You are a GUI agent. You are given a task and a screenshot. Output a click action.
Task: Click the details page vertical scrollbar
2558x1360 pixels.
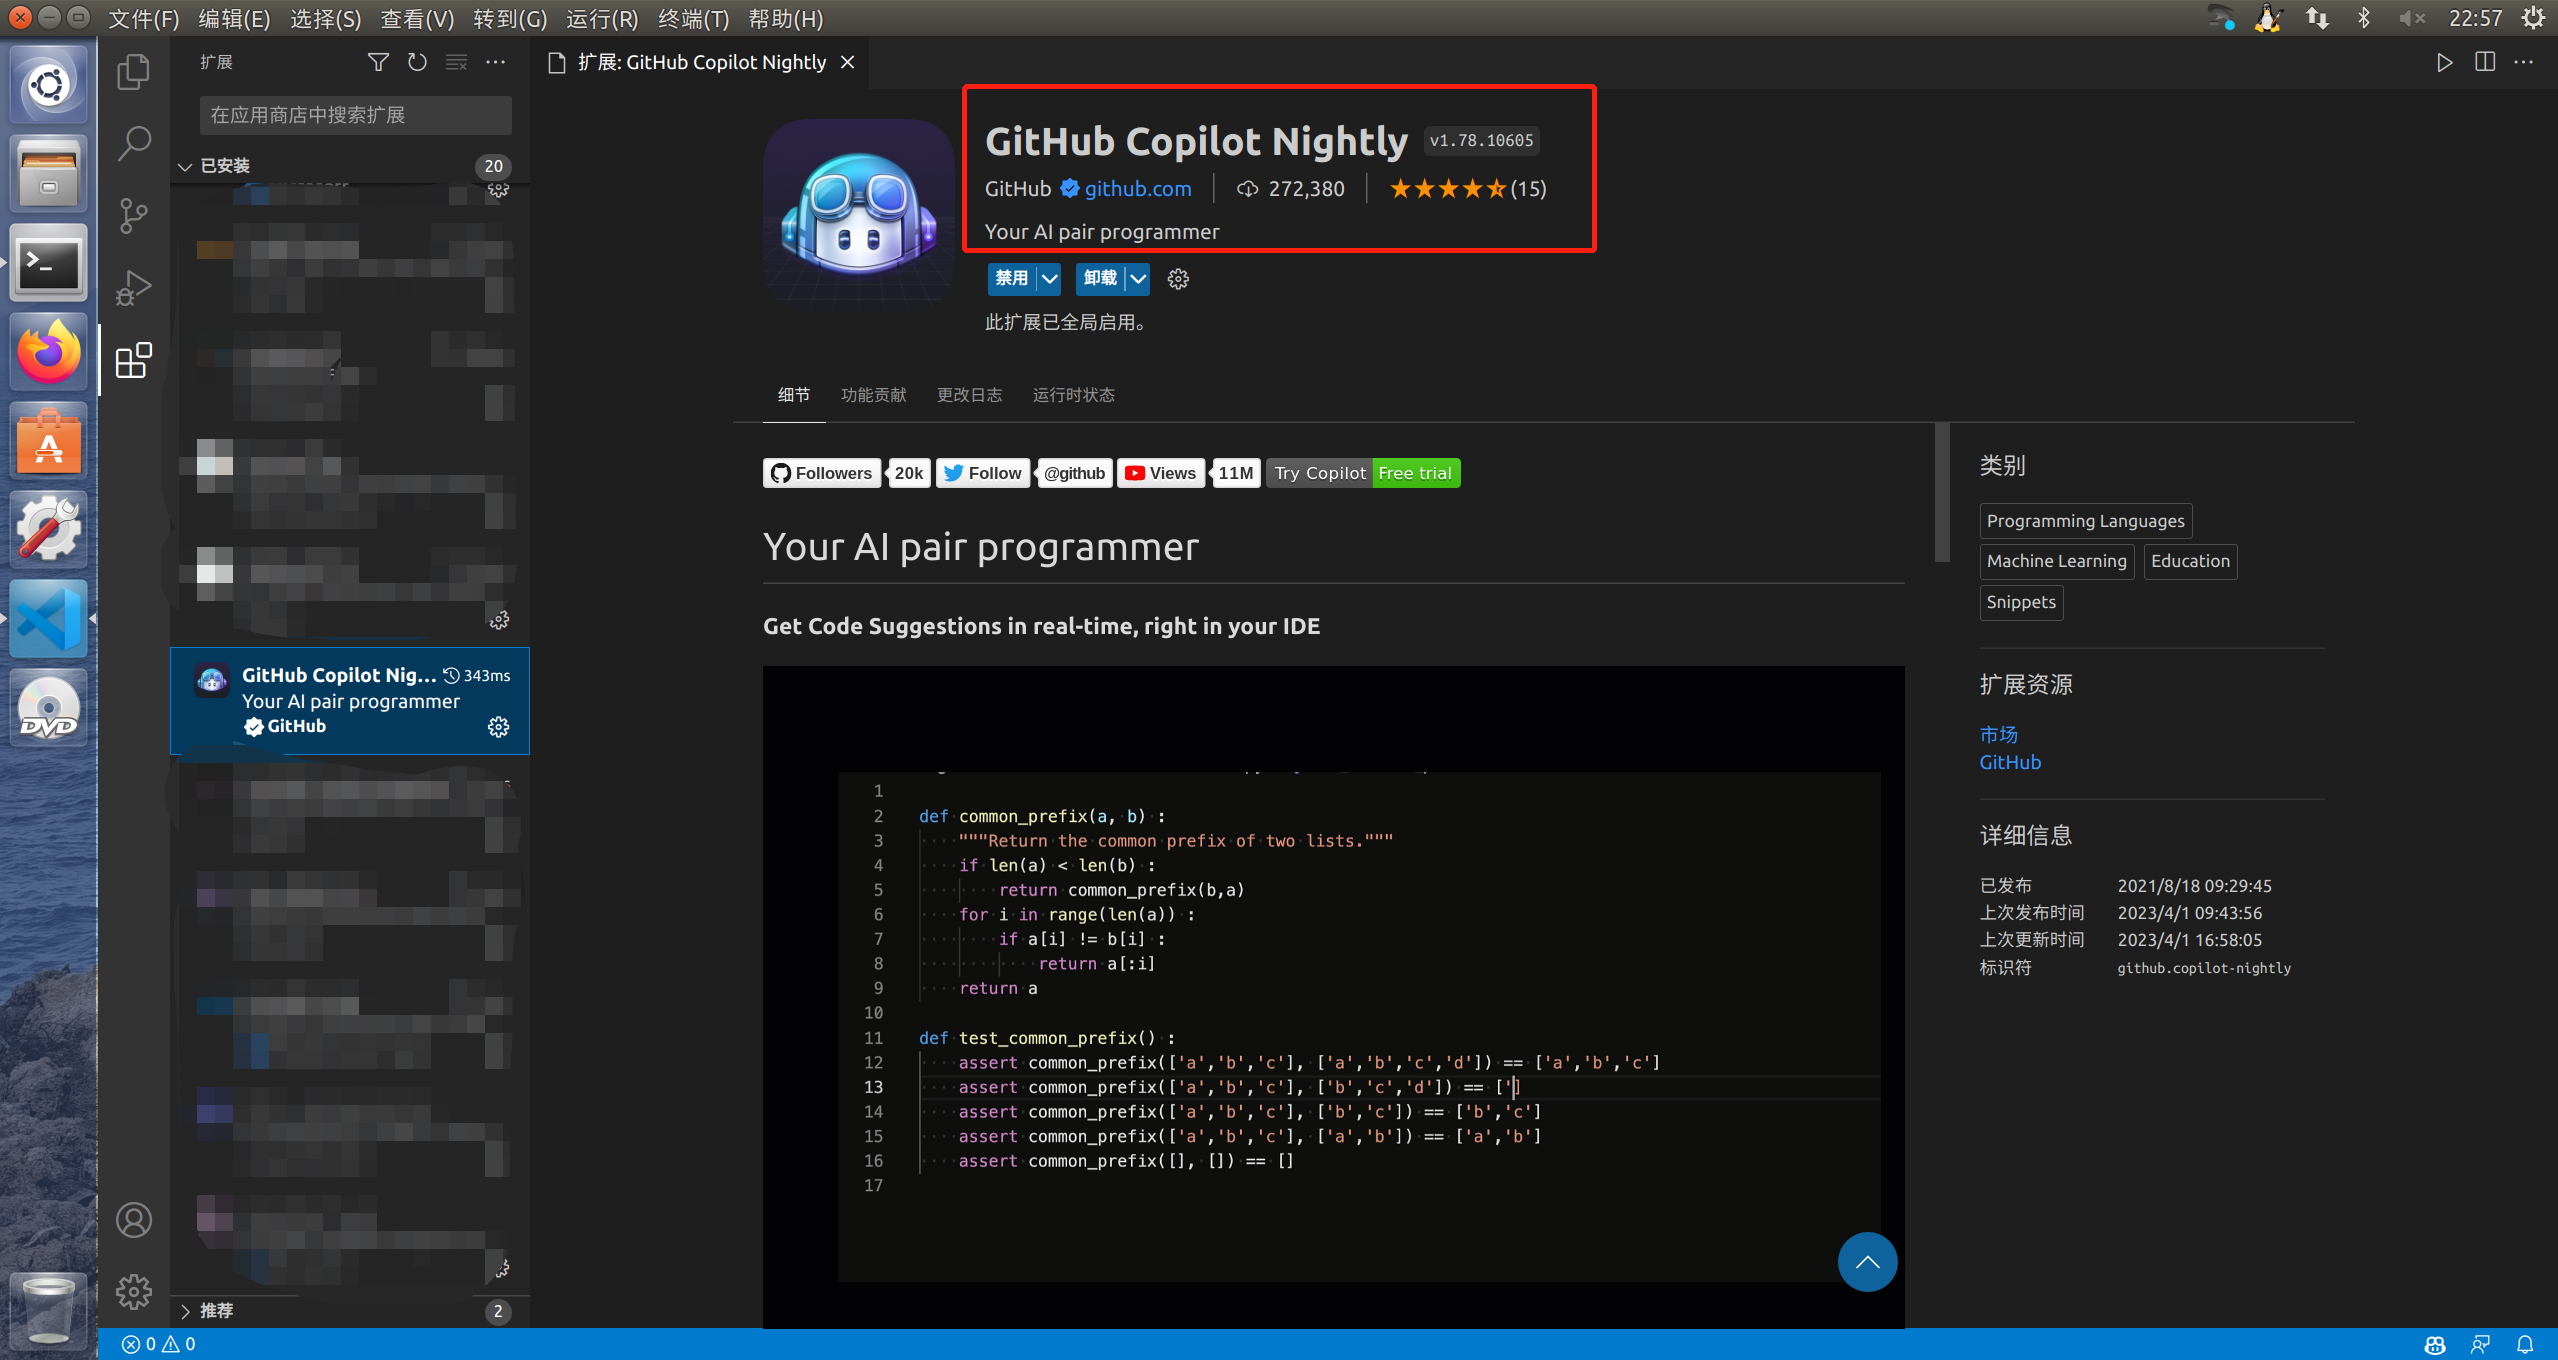(x=1942, y=492)
